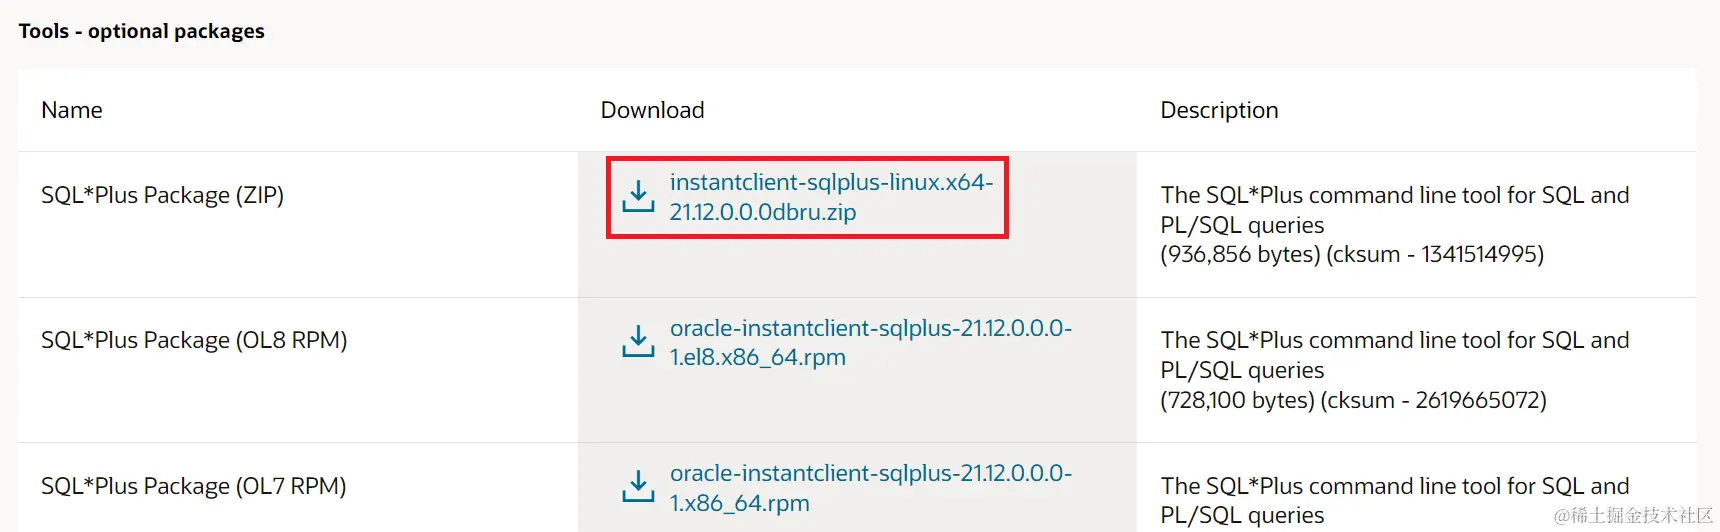
Task: Click the download icon for the OL7 RPM package
Action: (x=638, y=487)
